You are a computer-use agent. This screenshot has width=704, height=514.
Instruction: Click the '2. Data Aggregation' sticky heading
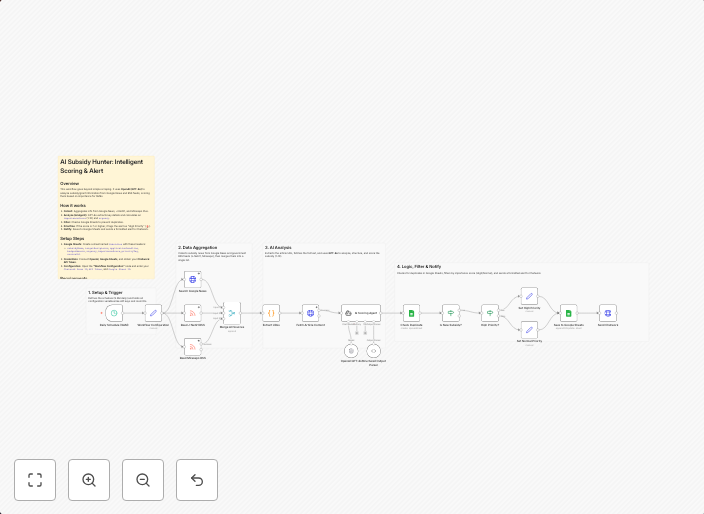click(x=197, y=248)
